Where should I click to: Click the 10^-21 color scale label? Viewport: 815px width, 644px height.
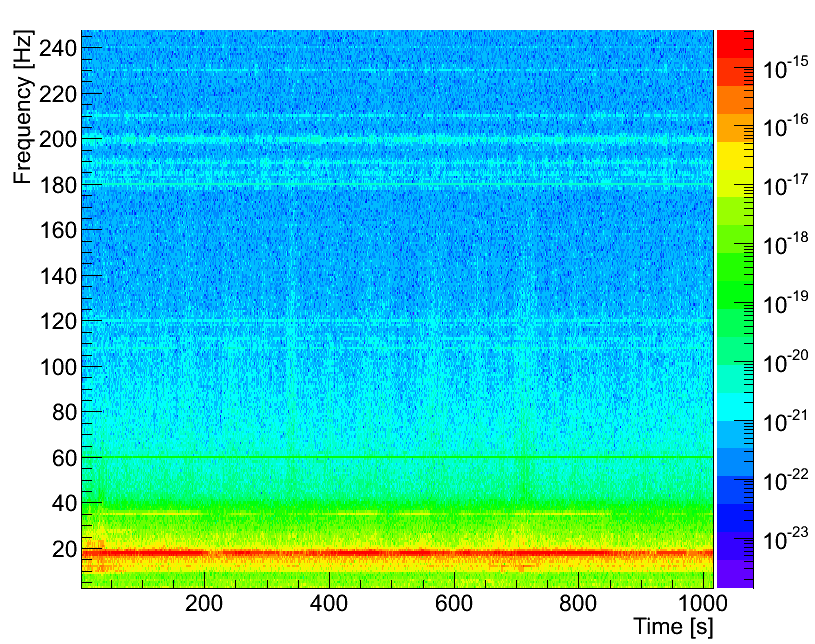click(x=785, y=422)
